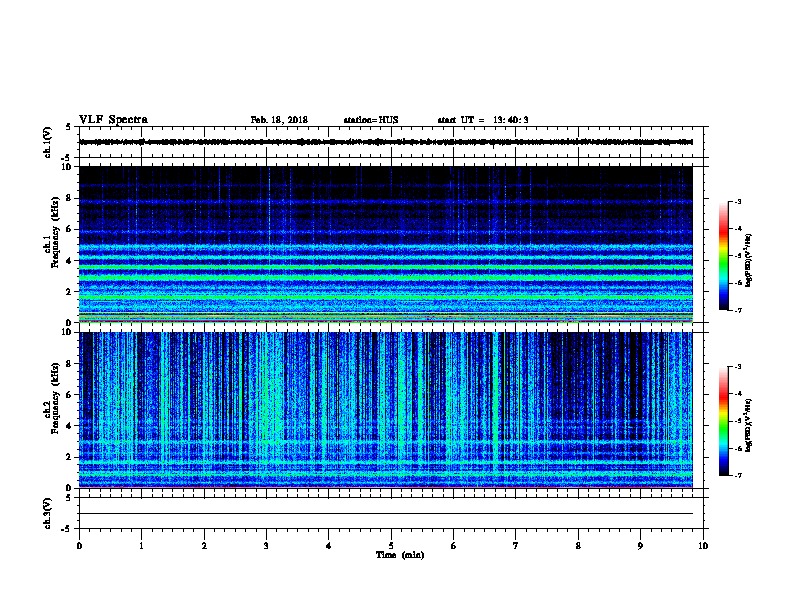792x612 pixels.
Task: Click the "VLF Spectra" title text
Action: coord(113,120)
